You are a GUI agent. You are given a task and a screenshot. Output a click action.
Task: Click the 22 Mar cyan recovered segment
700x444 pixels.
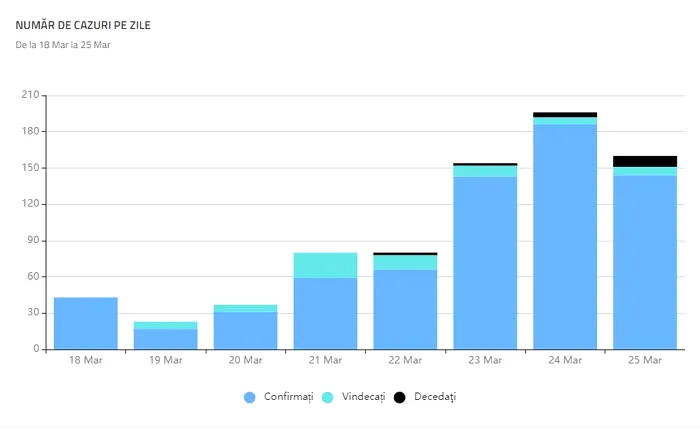pos(405,262)
